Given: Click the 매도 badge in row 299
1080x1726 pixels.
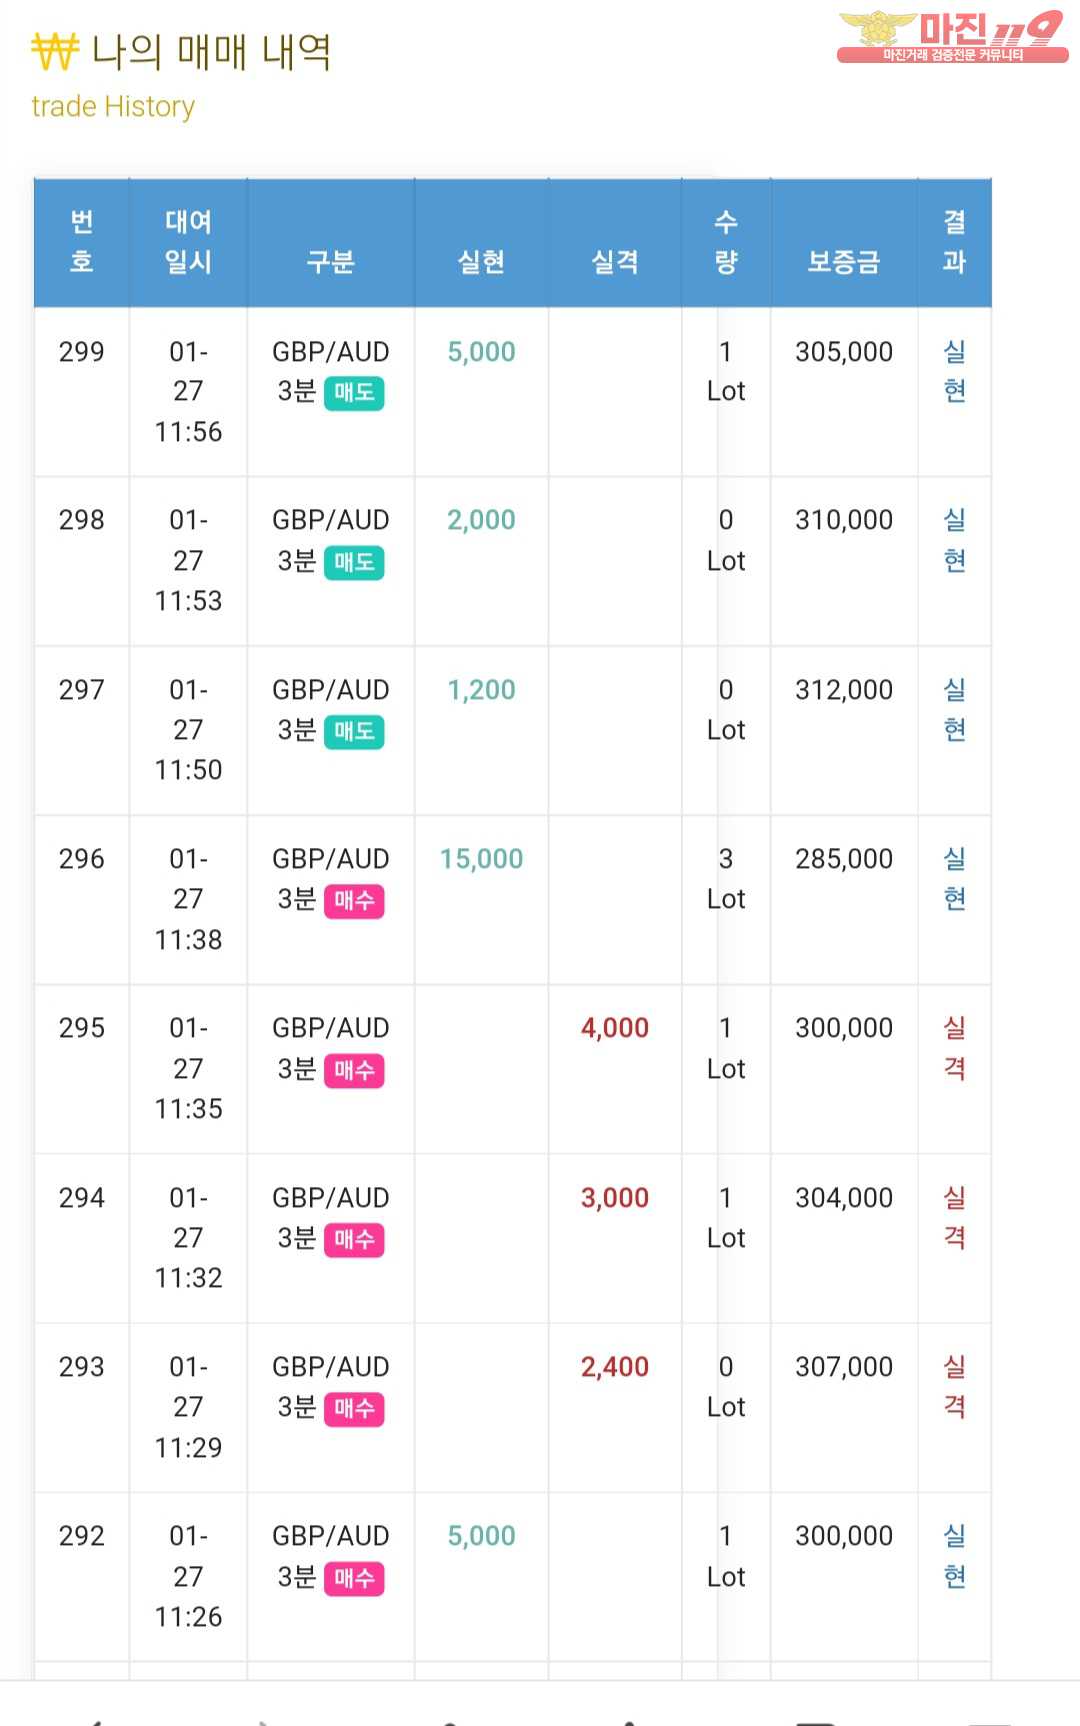Looking at the screenshot, I should tap(354, 392).
